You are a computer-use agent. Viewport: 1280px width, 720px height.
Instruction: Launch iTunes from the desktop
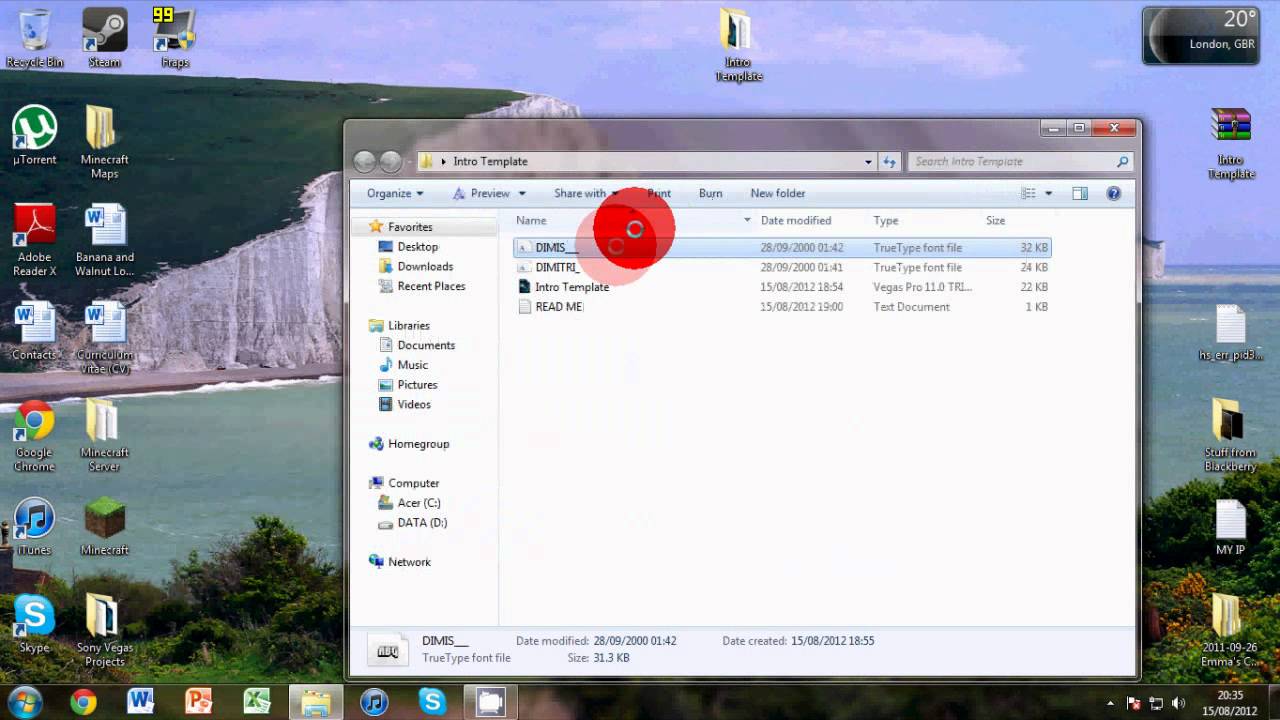(34, 526)
